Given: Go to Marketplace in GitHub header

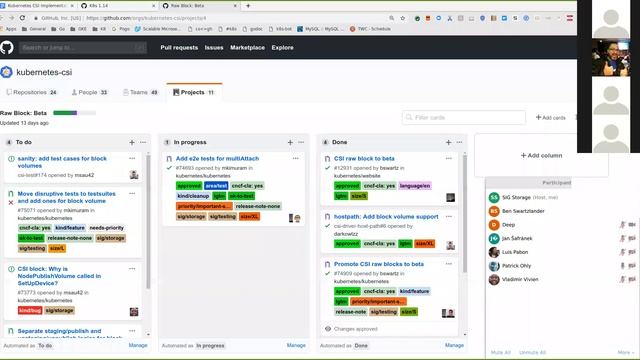Looking at the screenshot, I should click(247, 48).
